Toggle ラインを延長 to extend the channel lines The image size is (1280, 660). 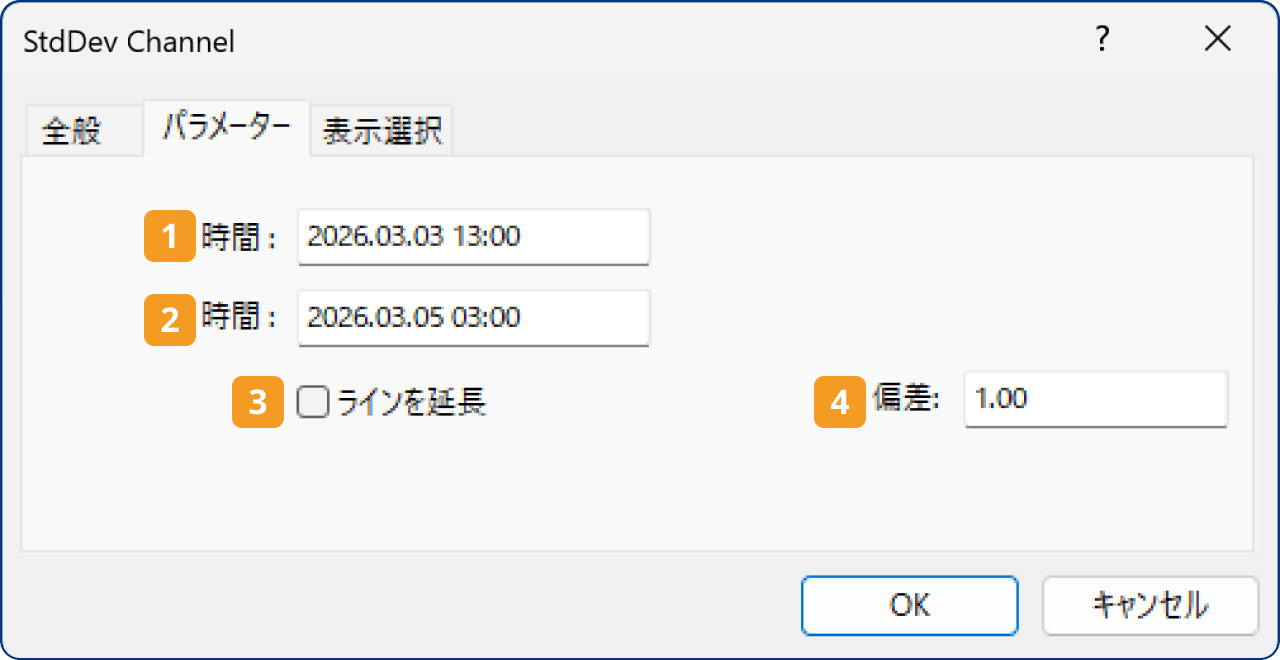click(x=312, y=402)
